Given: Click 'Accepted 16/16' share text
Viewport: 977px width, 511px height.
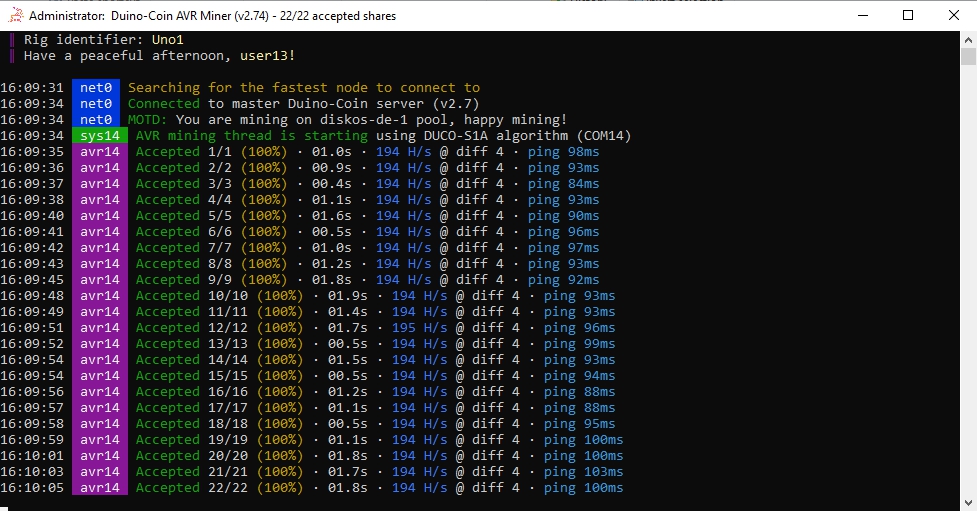Looking at the screenshot, I should [x=192, y=392].
